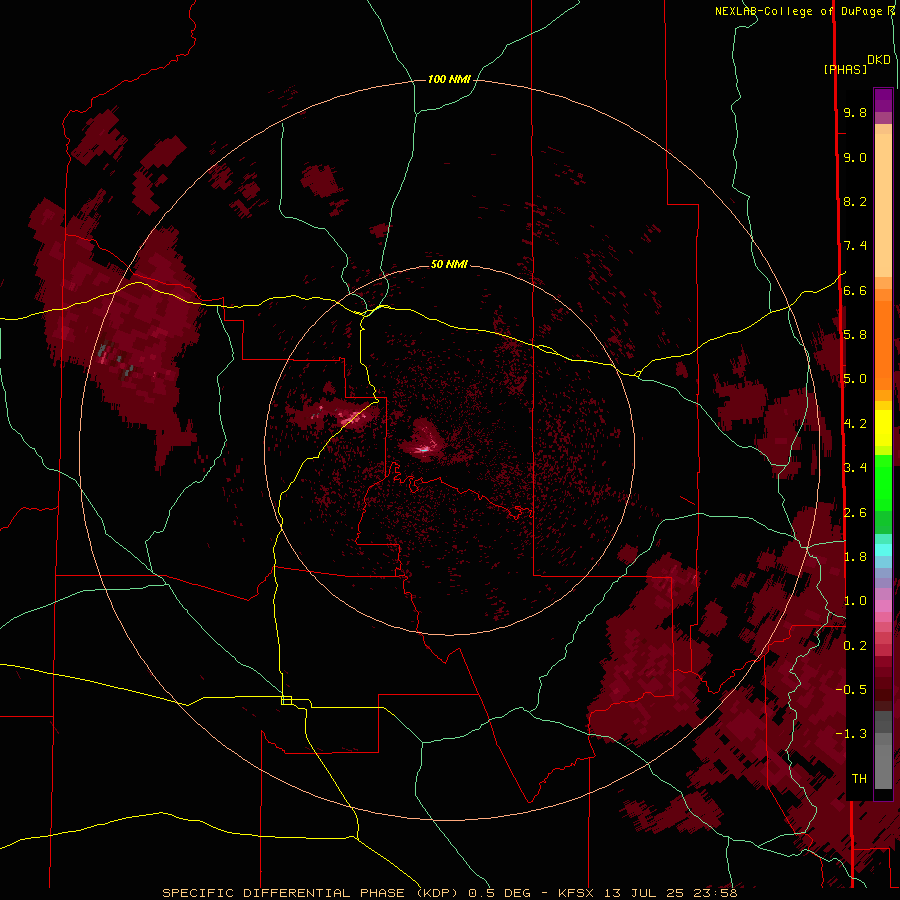Click the 9.8 legend value

pos(855,112)
